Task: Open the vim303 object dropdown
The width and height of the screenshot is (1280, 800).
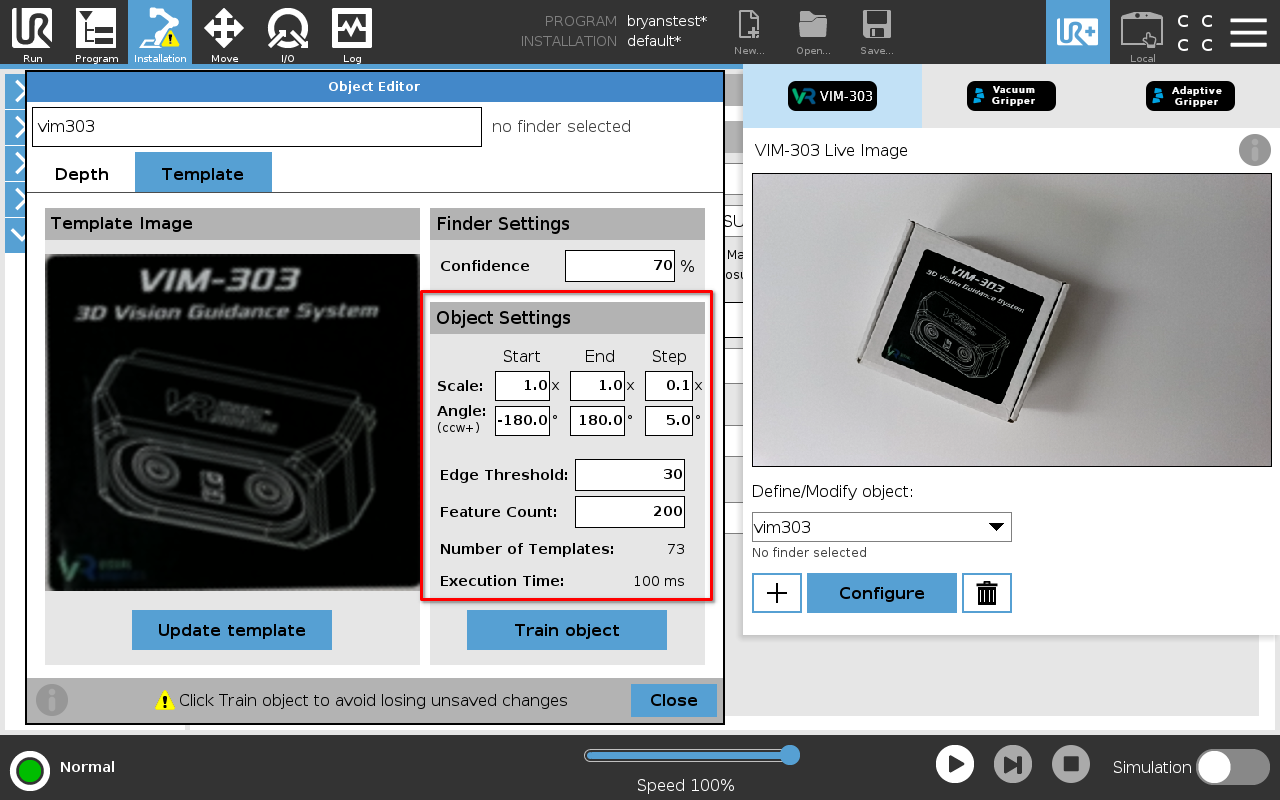Action: (882, 527)
